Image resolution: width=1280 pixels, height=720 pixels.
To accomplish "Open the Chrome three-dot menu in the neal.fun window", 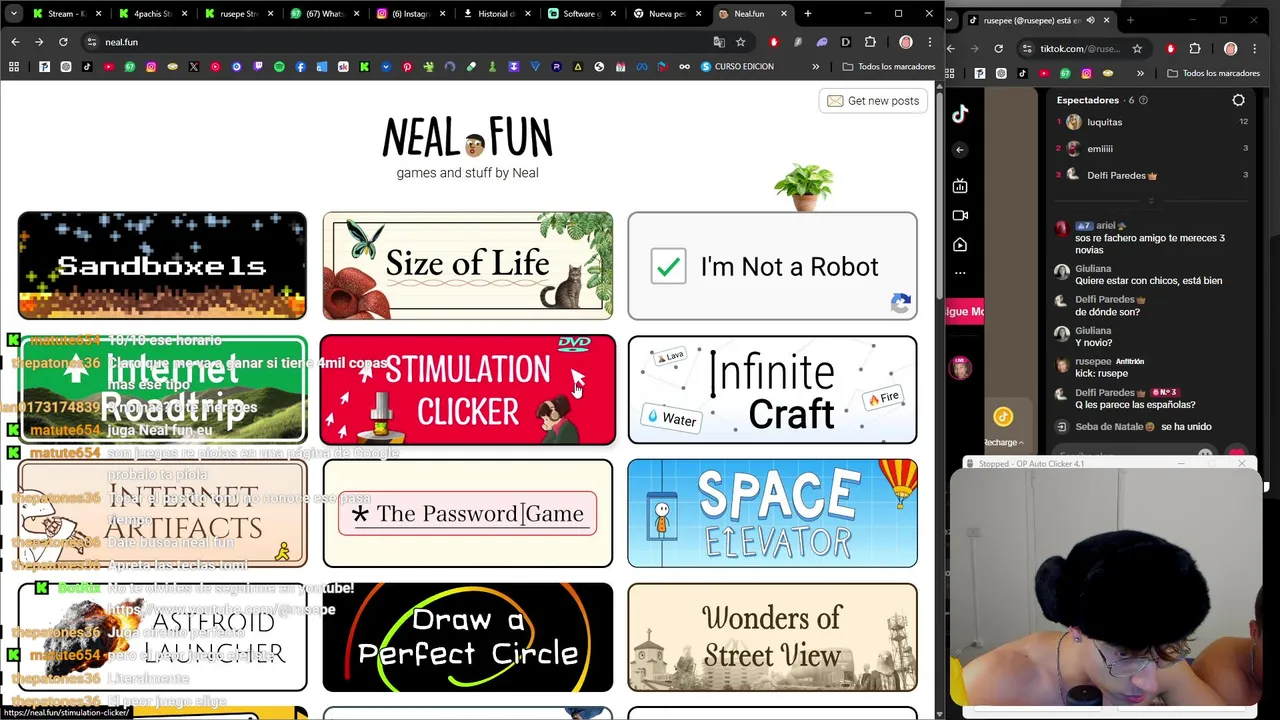I will (930, 42).
